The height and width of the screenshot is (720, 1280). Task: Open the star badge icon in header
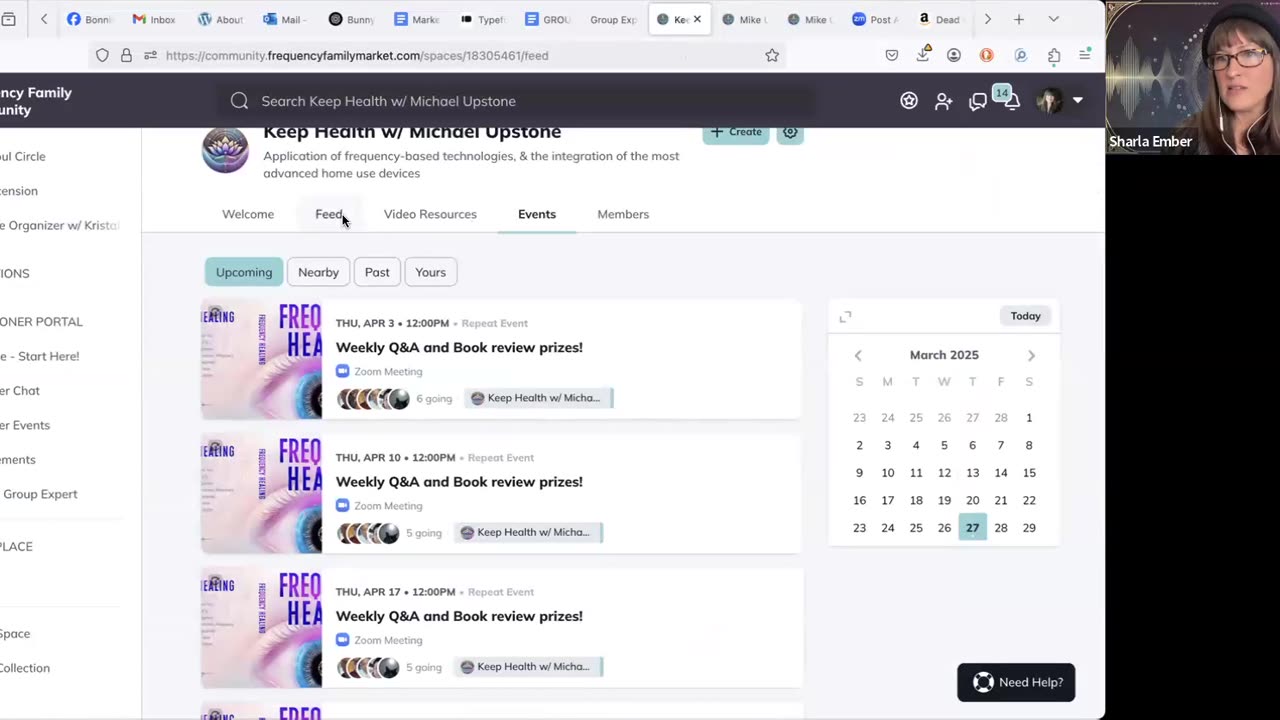pyautogui.click(x=909, y=101)
